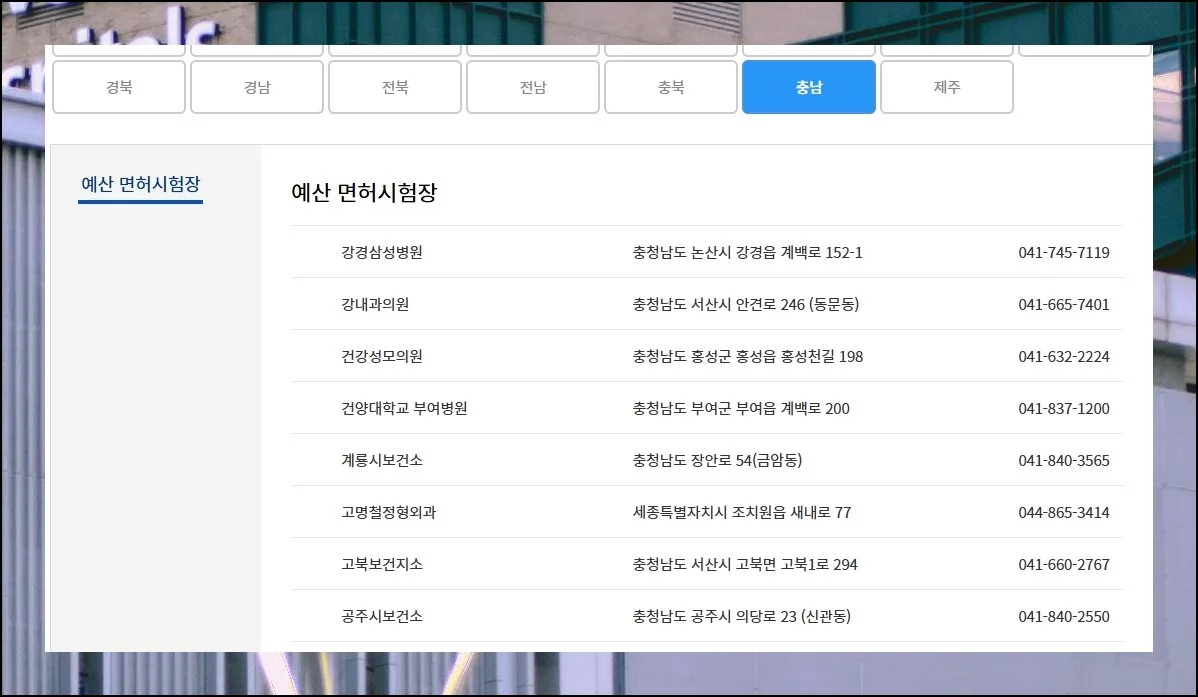Click the address 충청남도 서산시 안견로 246

point(745,305)
